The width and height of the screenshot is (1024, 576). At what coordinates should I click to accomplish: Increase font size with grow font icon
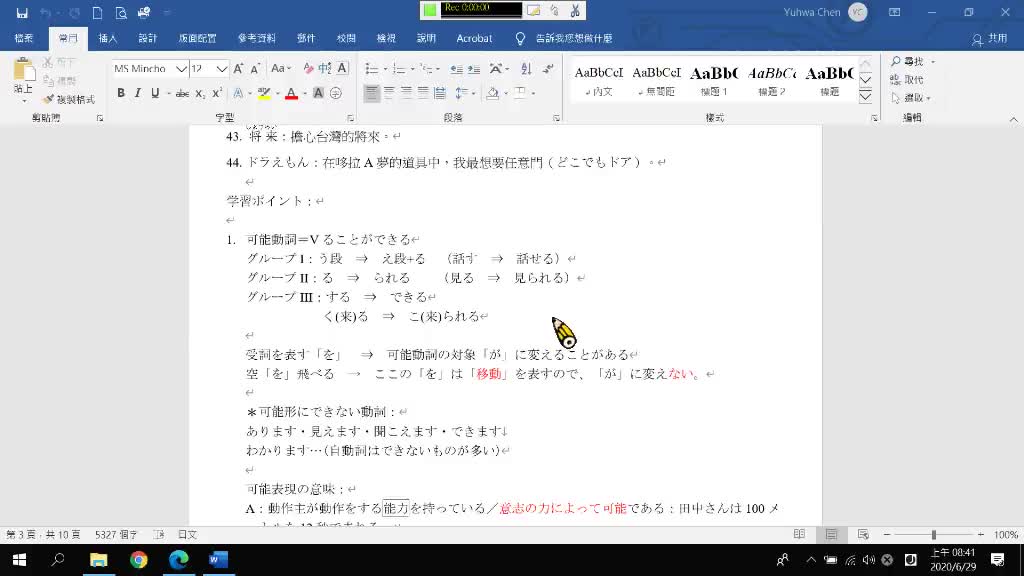(x=238, y=69)
